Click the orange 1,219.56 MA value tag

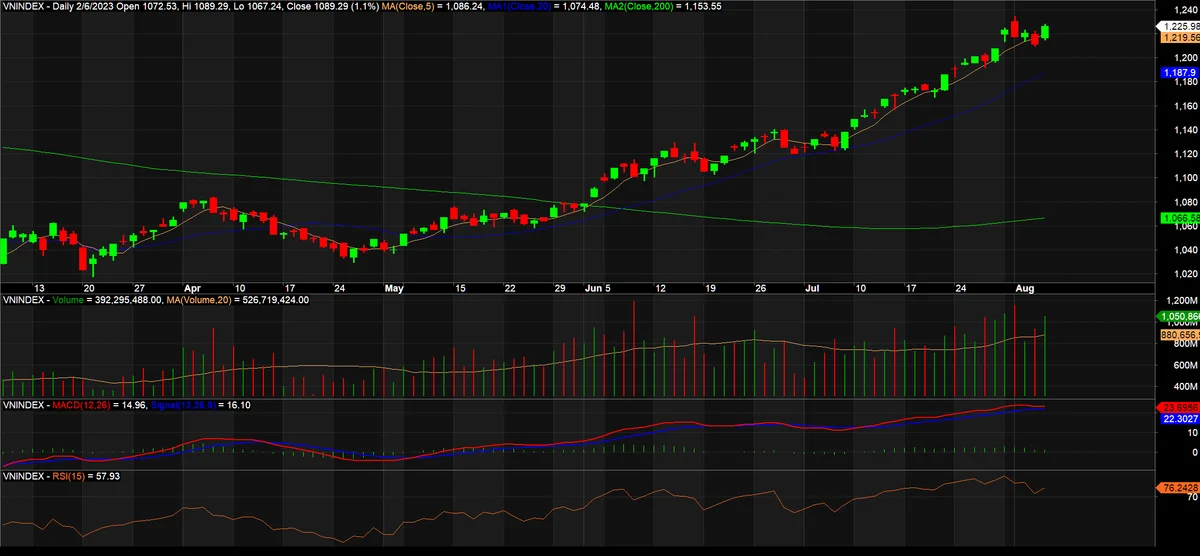1179,37
